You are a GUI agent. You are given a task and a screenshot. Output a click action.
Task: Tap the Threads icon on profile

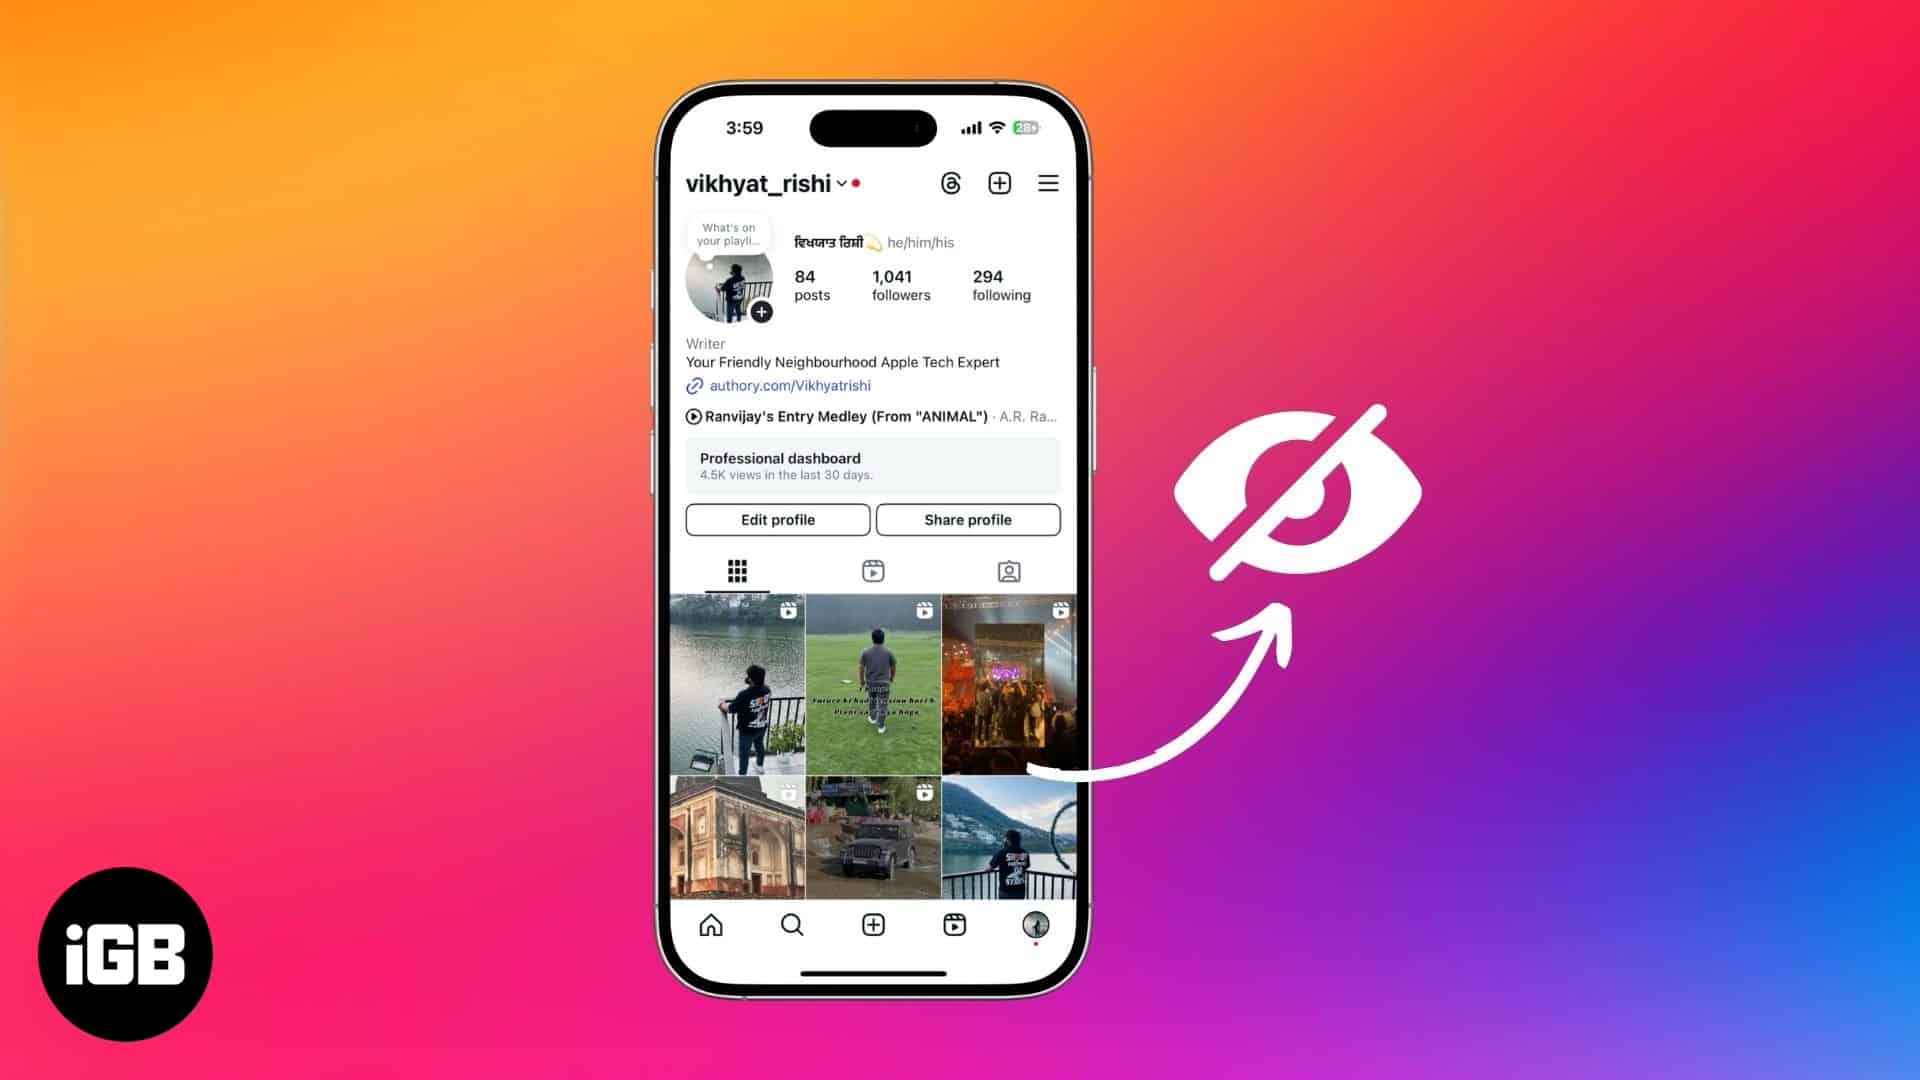(x=951, y=183)
